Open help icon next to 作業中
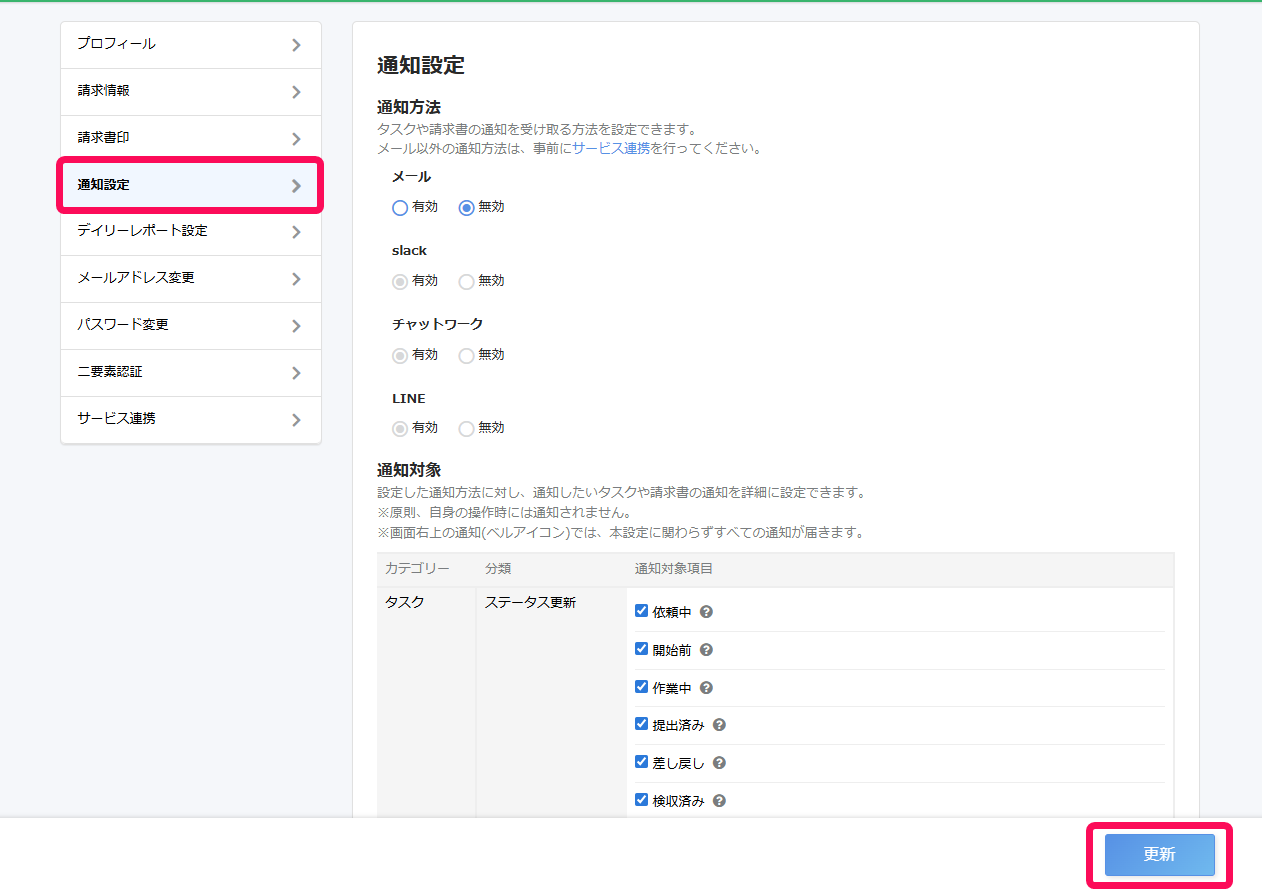Image resolution: width=1262 pixels, height=891 pixels. (x=706, y=688)
